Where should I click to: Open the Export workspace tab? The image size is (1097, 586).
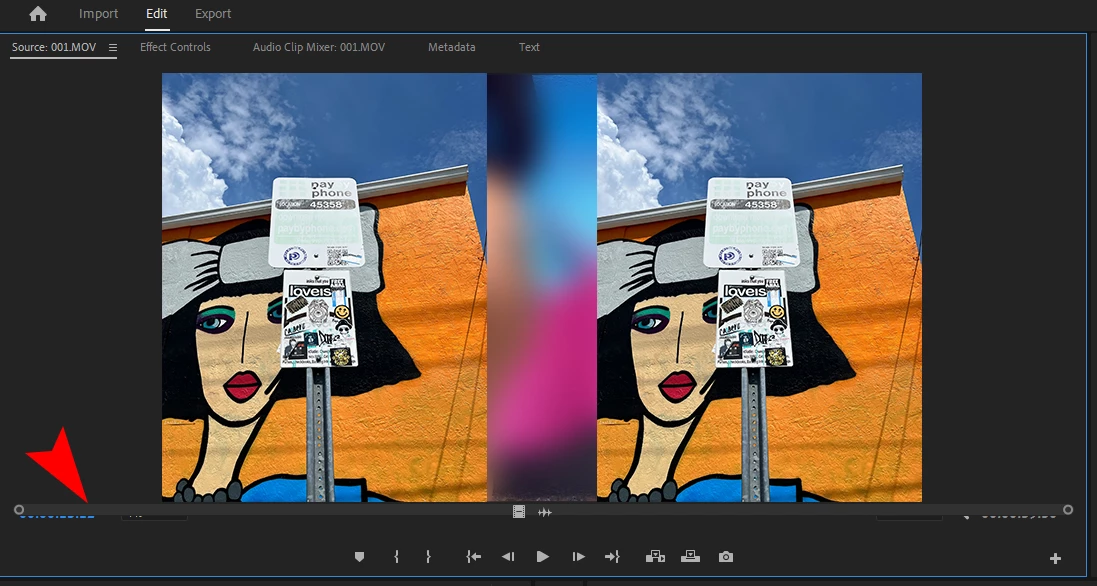point(213,13)
